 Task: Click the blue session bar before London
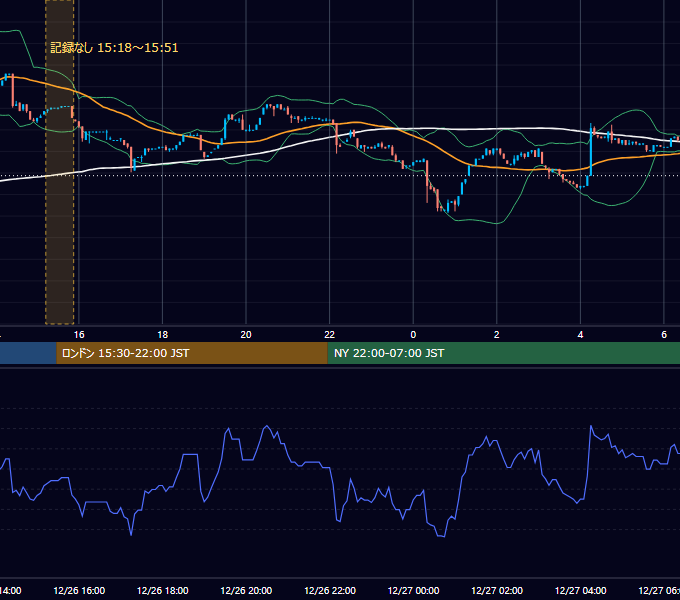28,353
